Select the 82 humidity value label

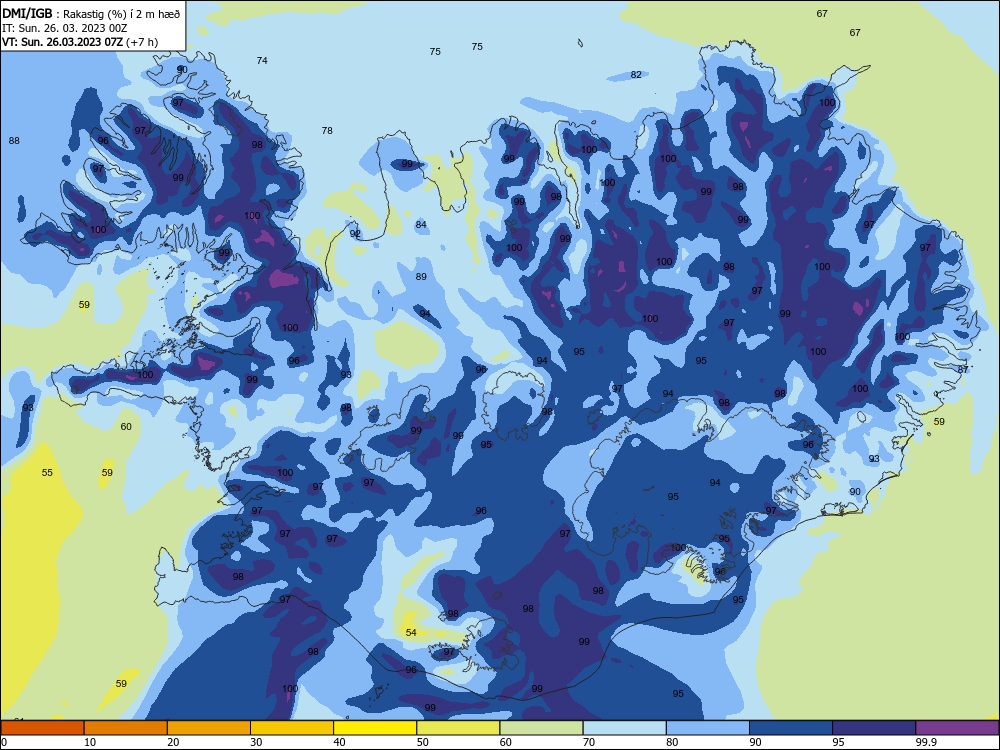point(636,75)
